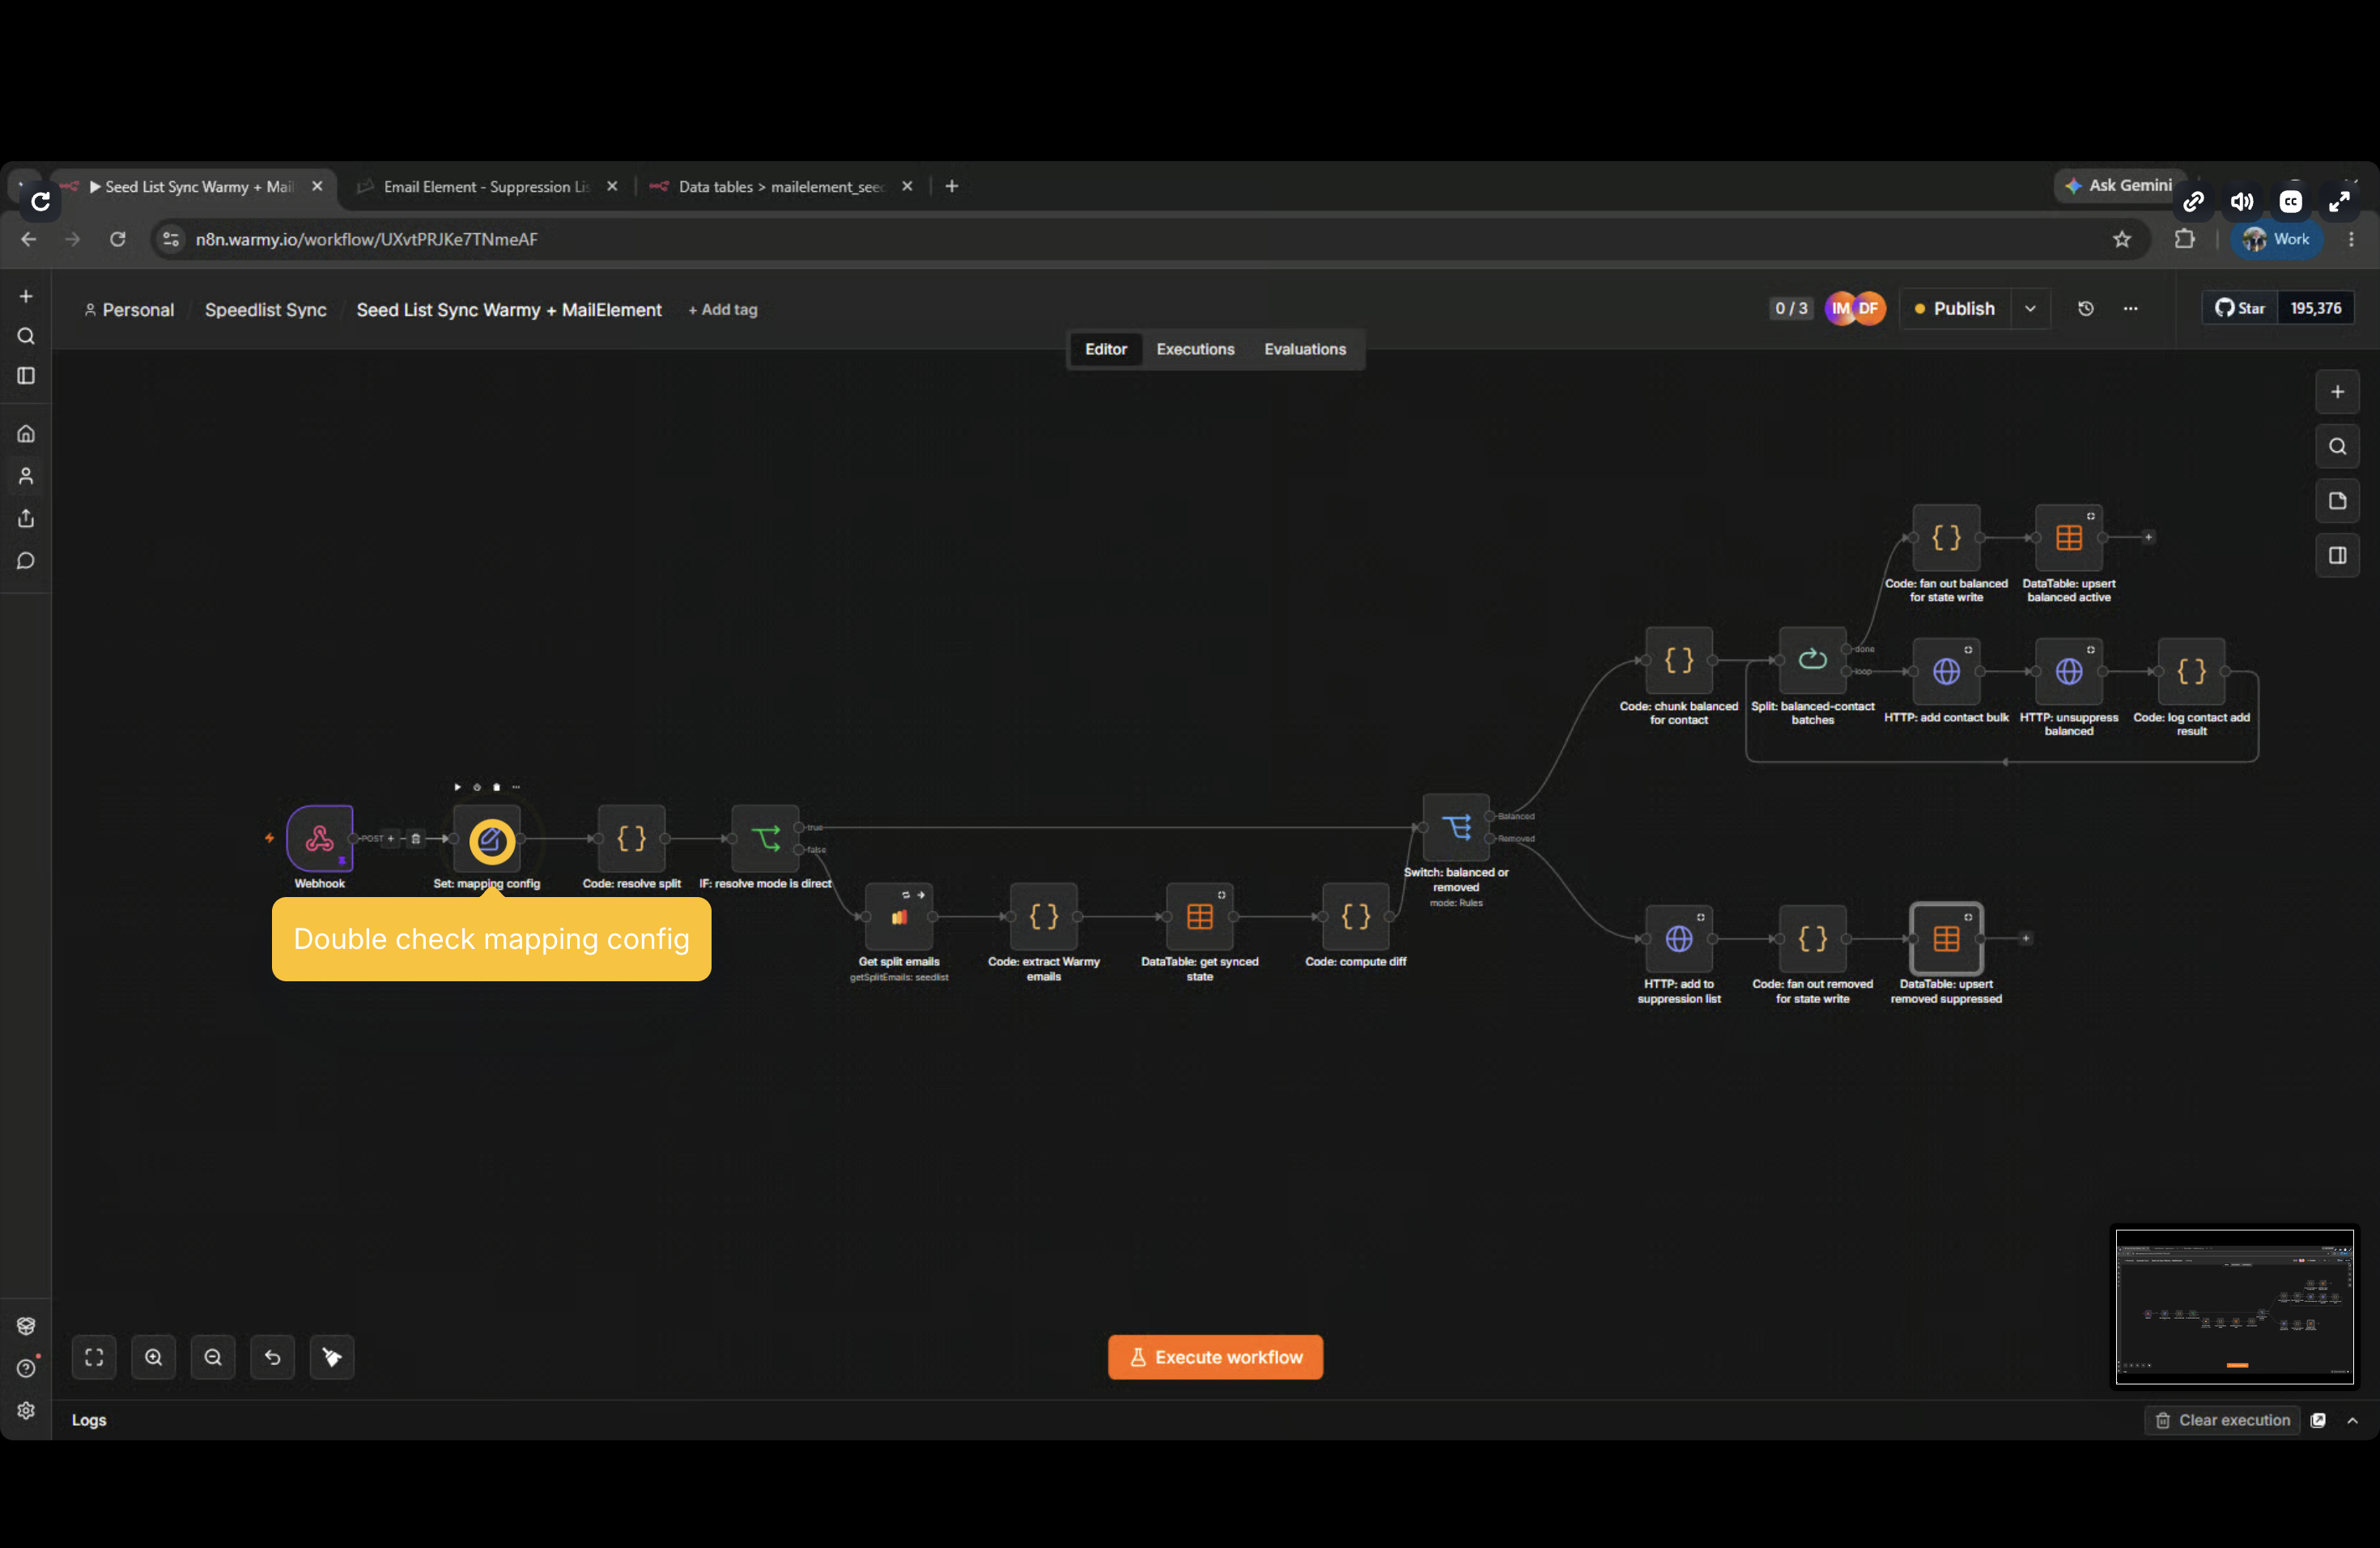This screenshot has width=2380, height=1548.
Task: Open sidebar Settings gear
Action: coord(26,1410)
